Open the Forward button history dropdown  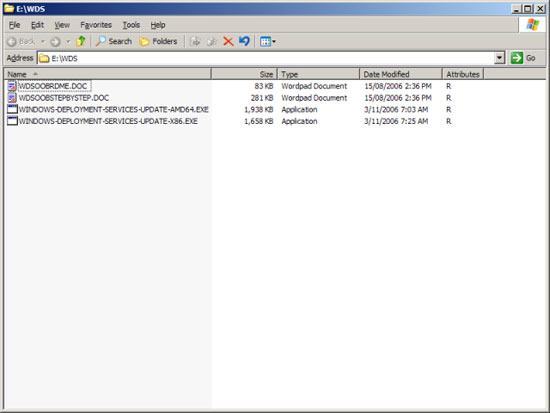click(x=68, y=41)
